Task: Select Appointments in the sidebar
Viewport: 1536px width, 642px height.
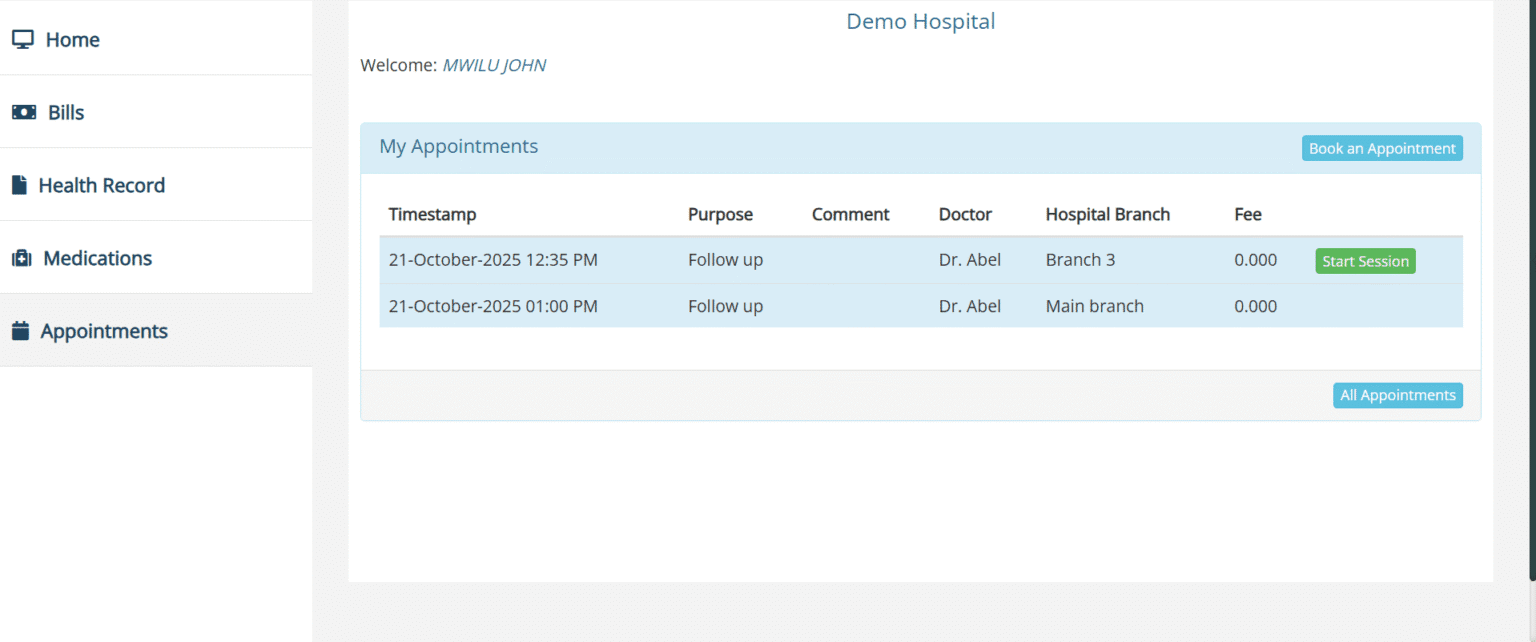Action: [x=104, y=331]
